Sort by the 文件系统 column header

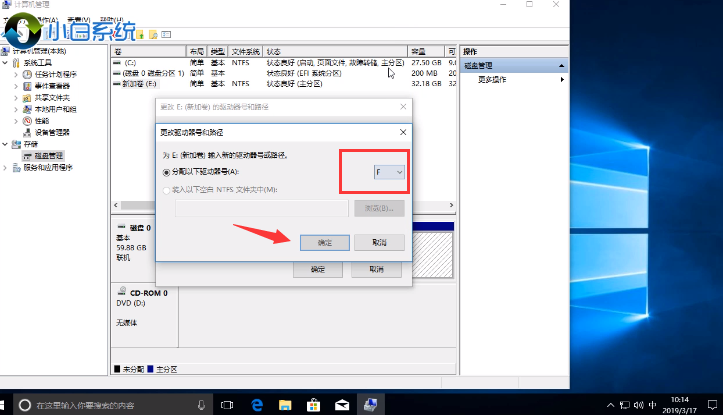(246, 51)
